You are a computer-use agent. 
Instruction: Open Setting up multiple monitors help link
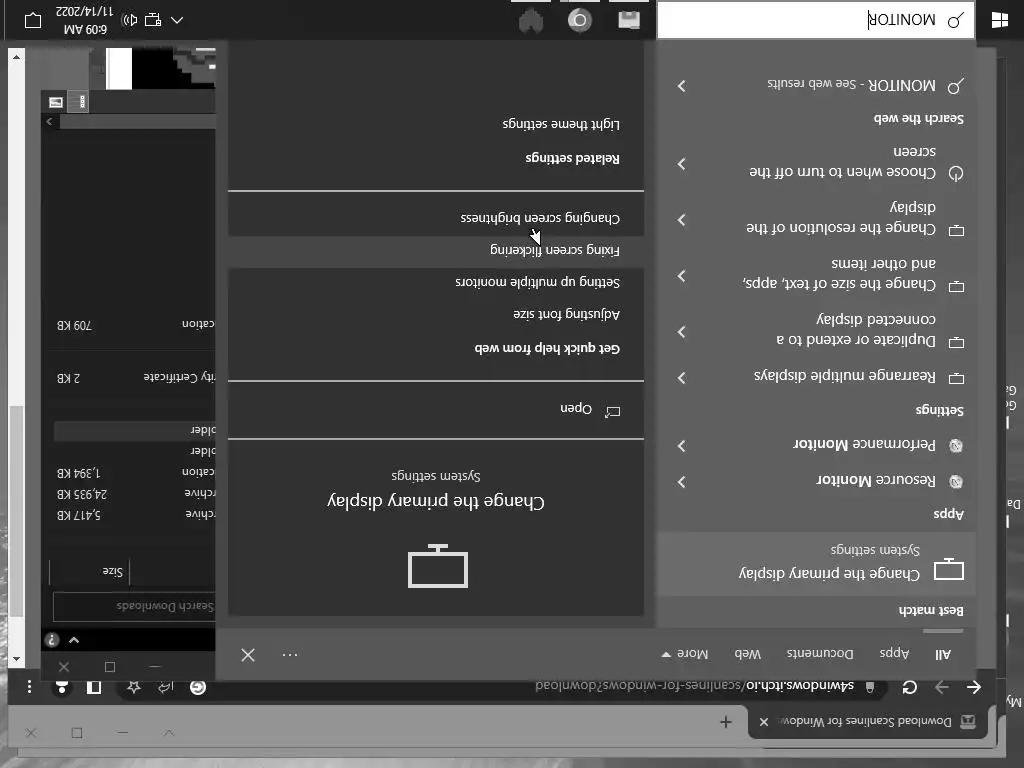537,282
